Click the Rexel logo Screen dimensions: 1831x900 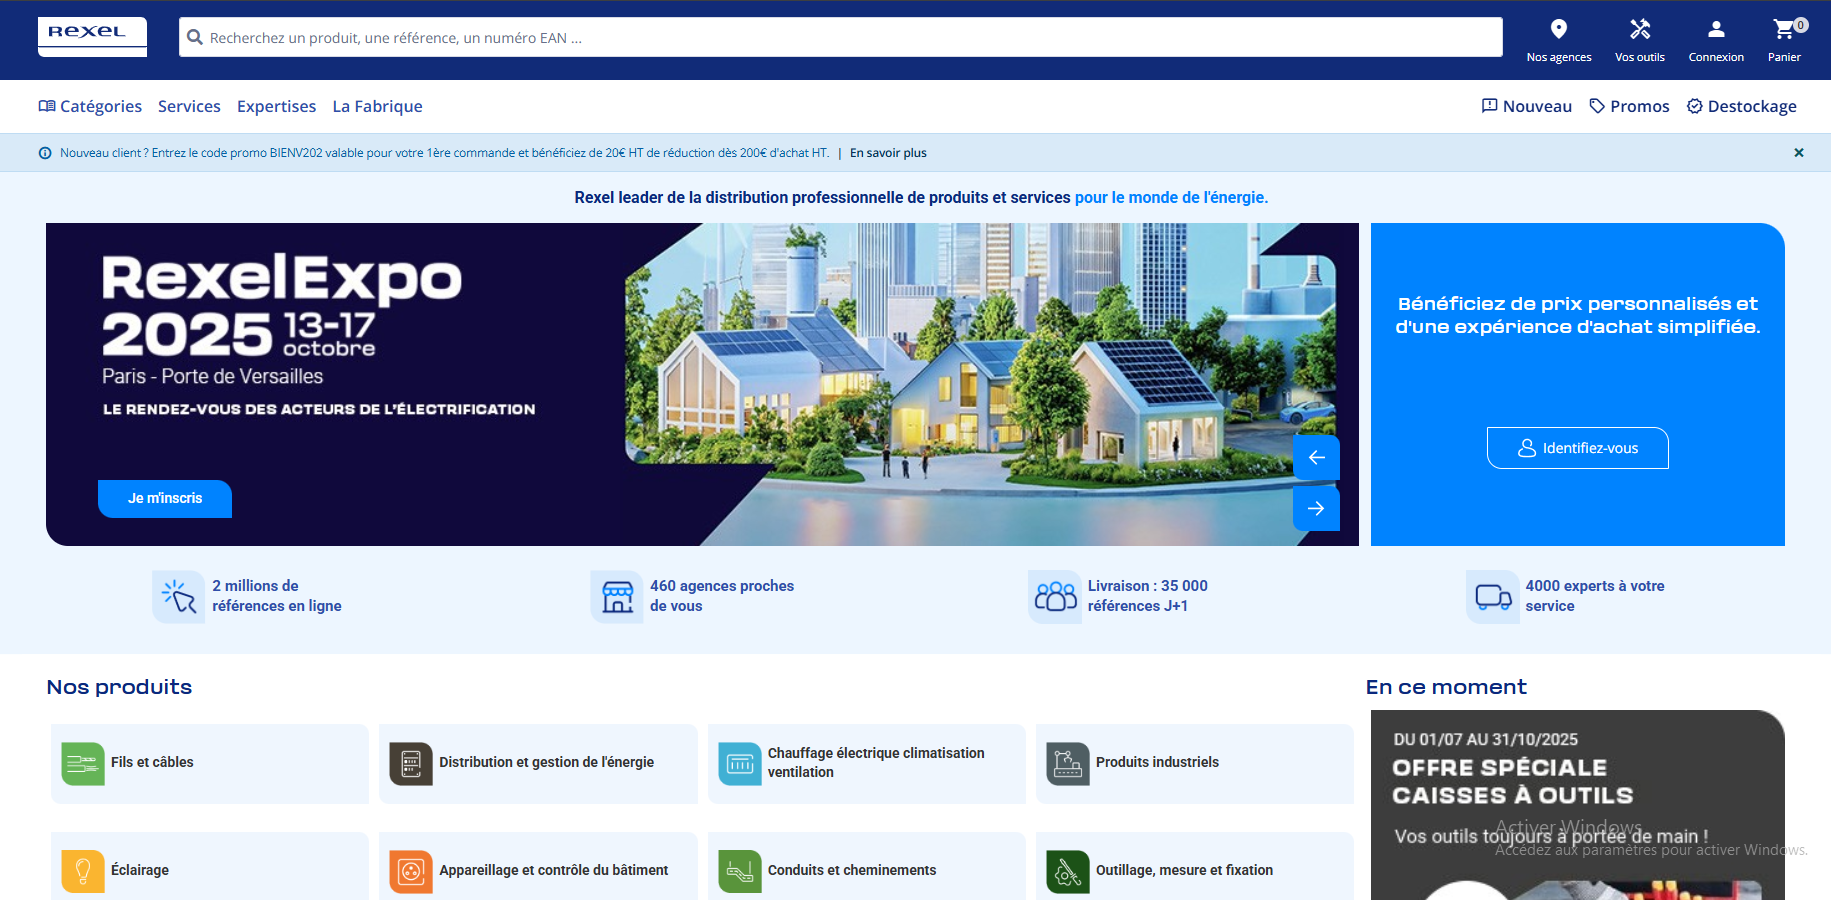92,36
